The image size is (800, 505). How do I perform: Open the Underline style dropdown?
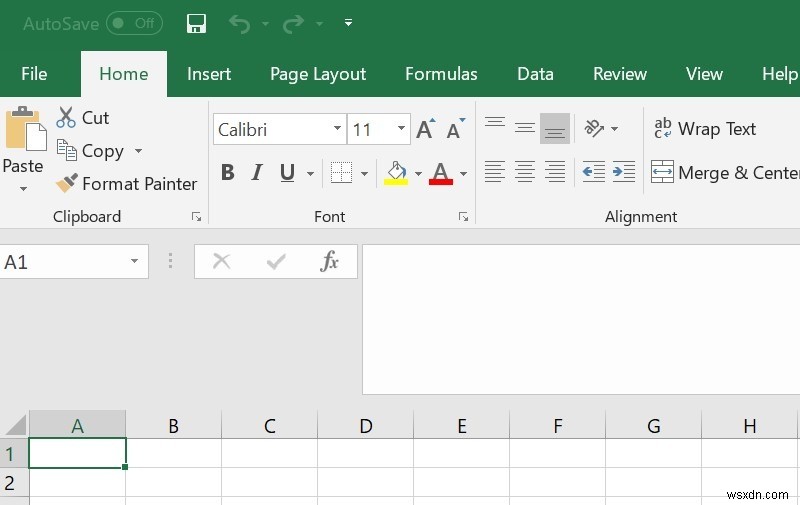coord(310,174)
